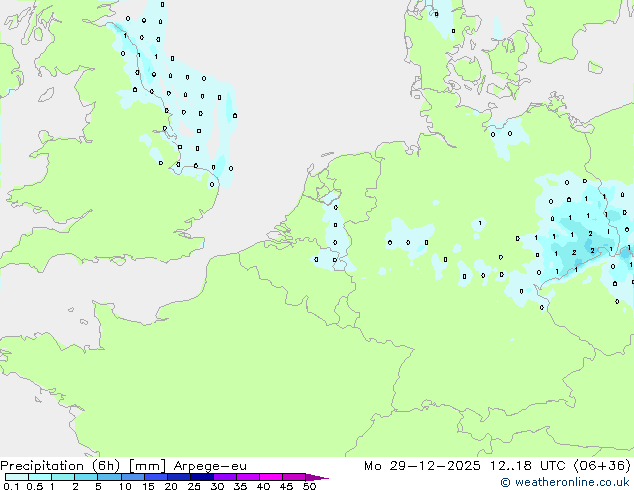
Task: Click the date "Mo 29-12-2025"
Action: pos(423,466)
